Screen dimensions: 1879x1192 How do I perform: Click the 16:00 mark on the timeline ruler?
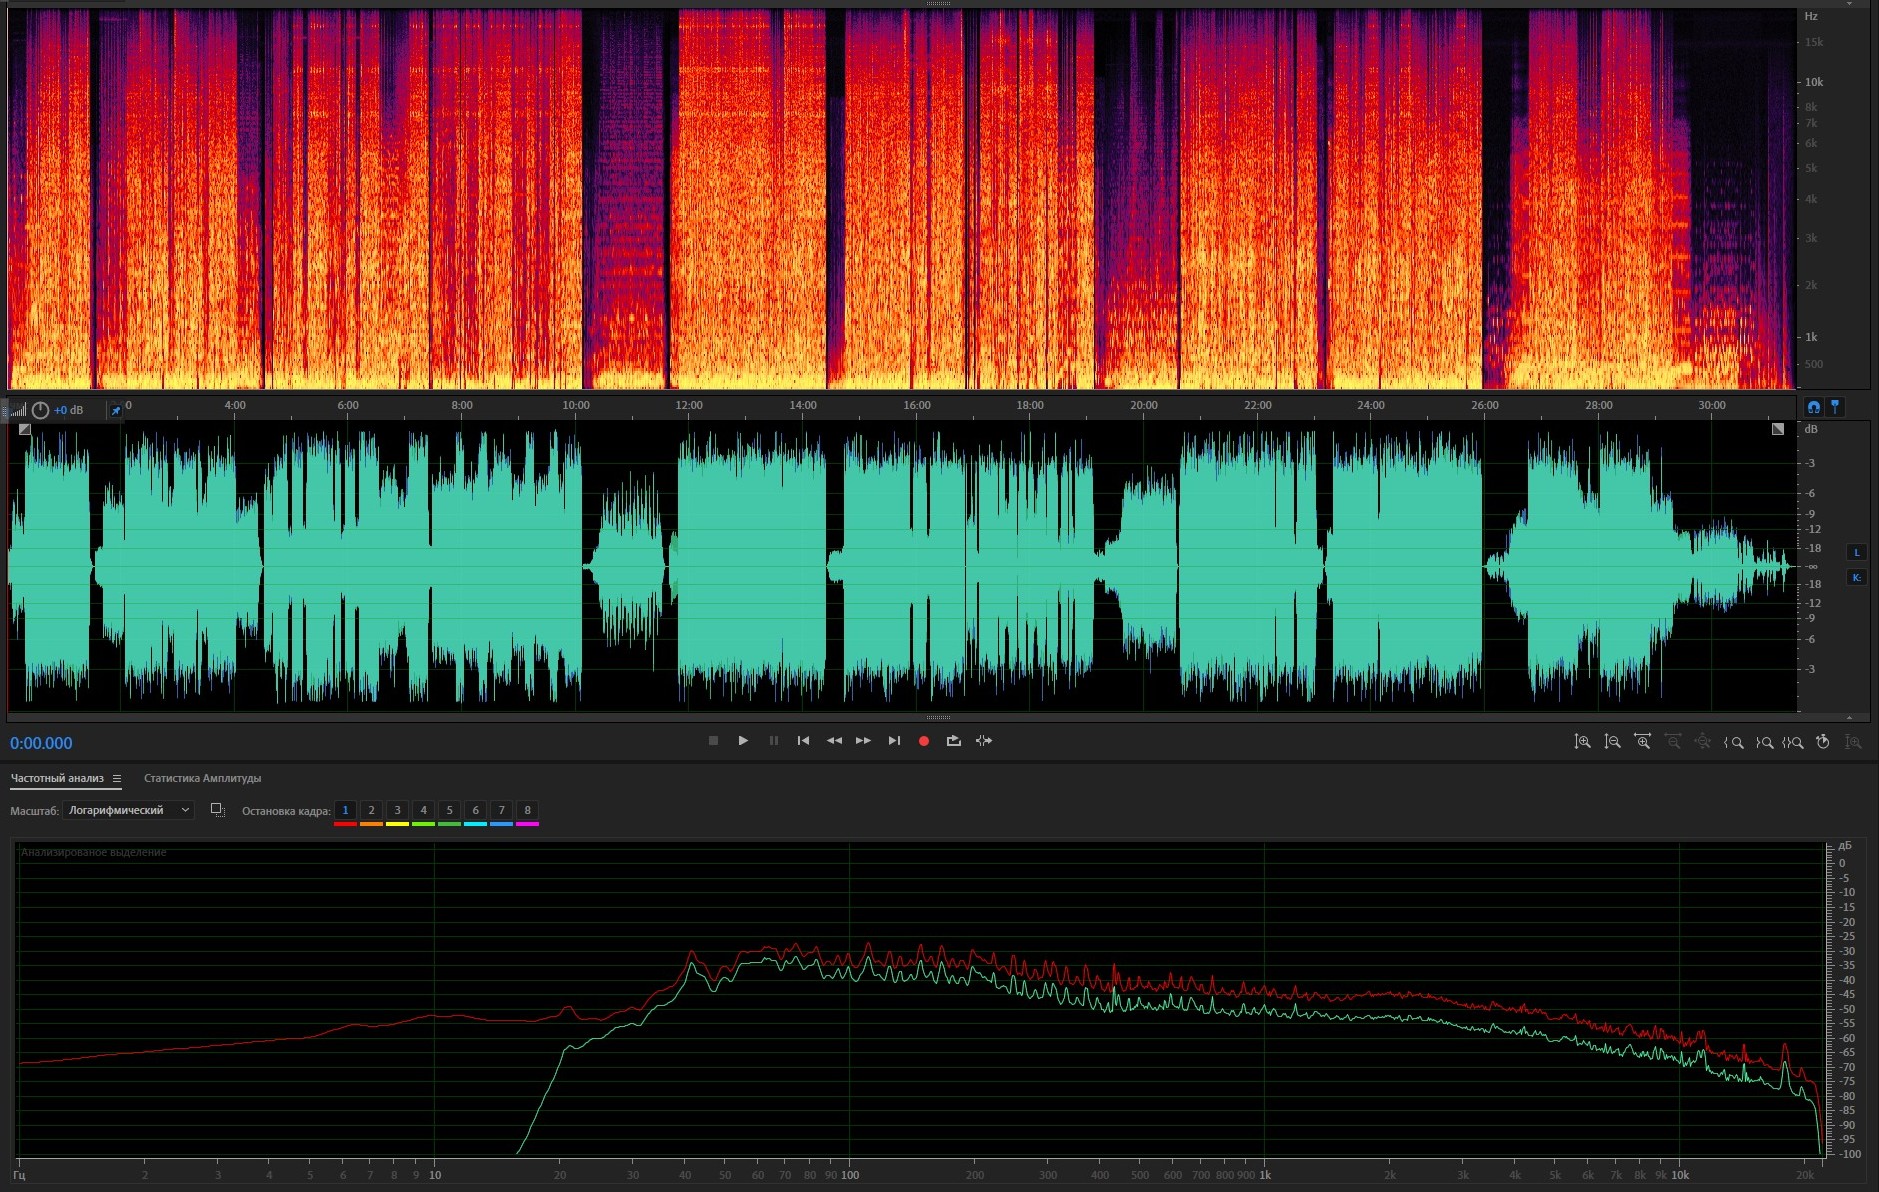pos(916,406)
